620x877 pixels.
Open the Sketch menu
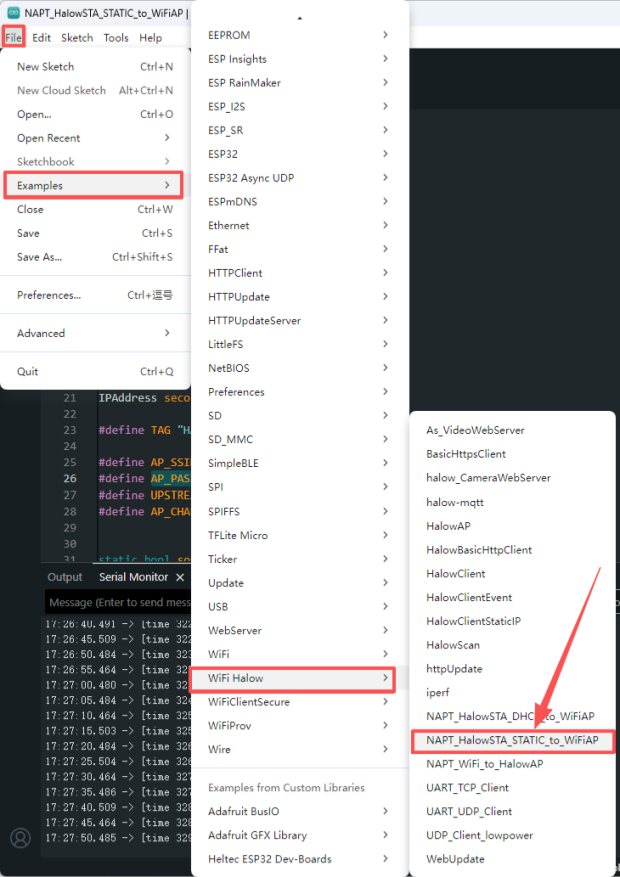[77, 37]
